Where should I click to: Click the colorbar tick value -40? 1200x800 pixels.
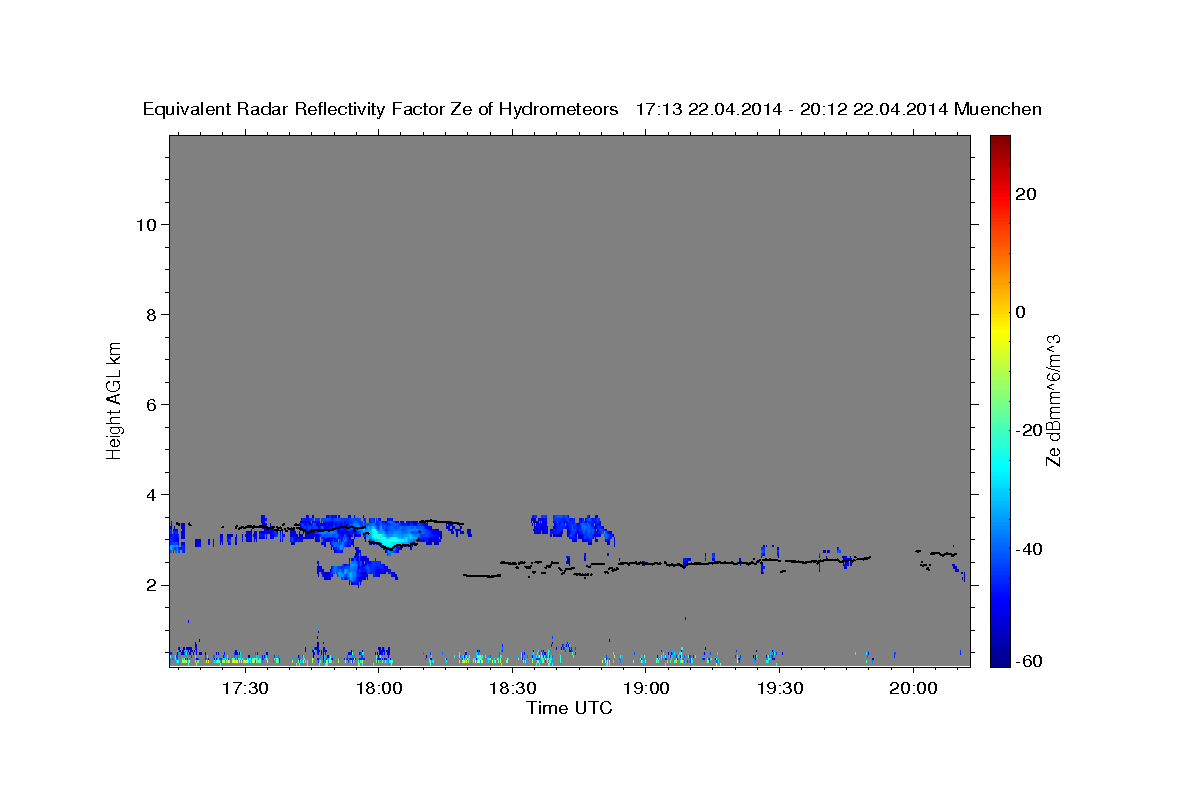click(1030, 549)
